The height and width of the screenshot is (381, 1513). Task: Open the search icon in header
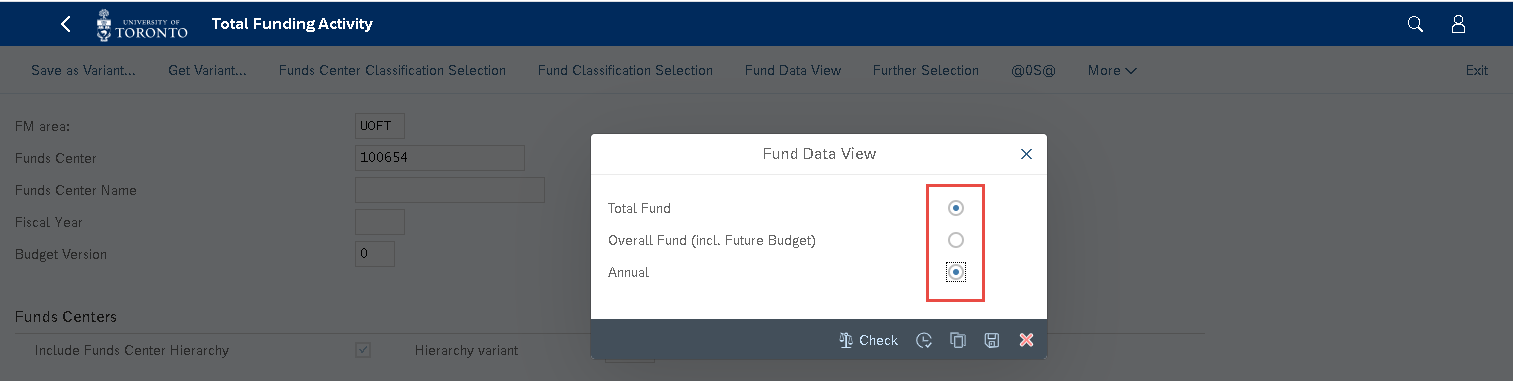pyautogui.click(x=1415, y=24)
